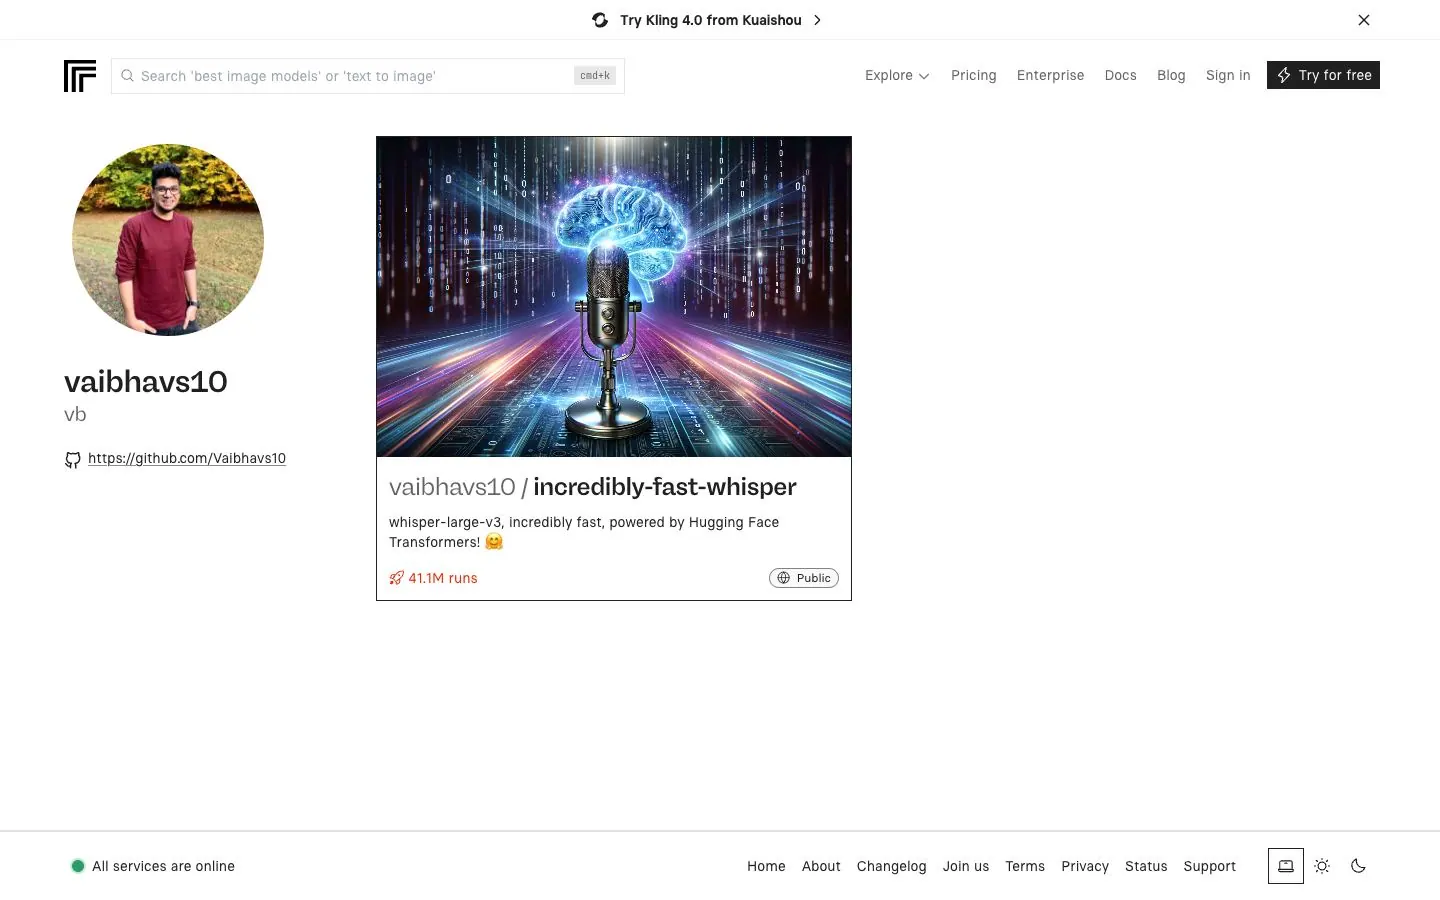
Task: Focus the model search input field
Action: click(x=368, y=76)
